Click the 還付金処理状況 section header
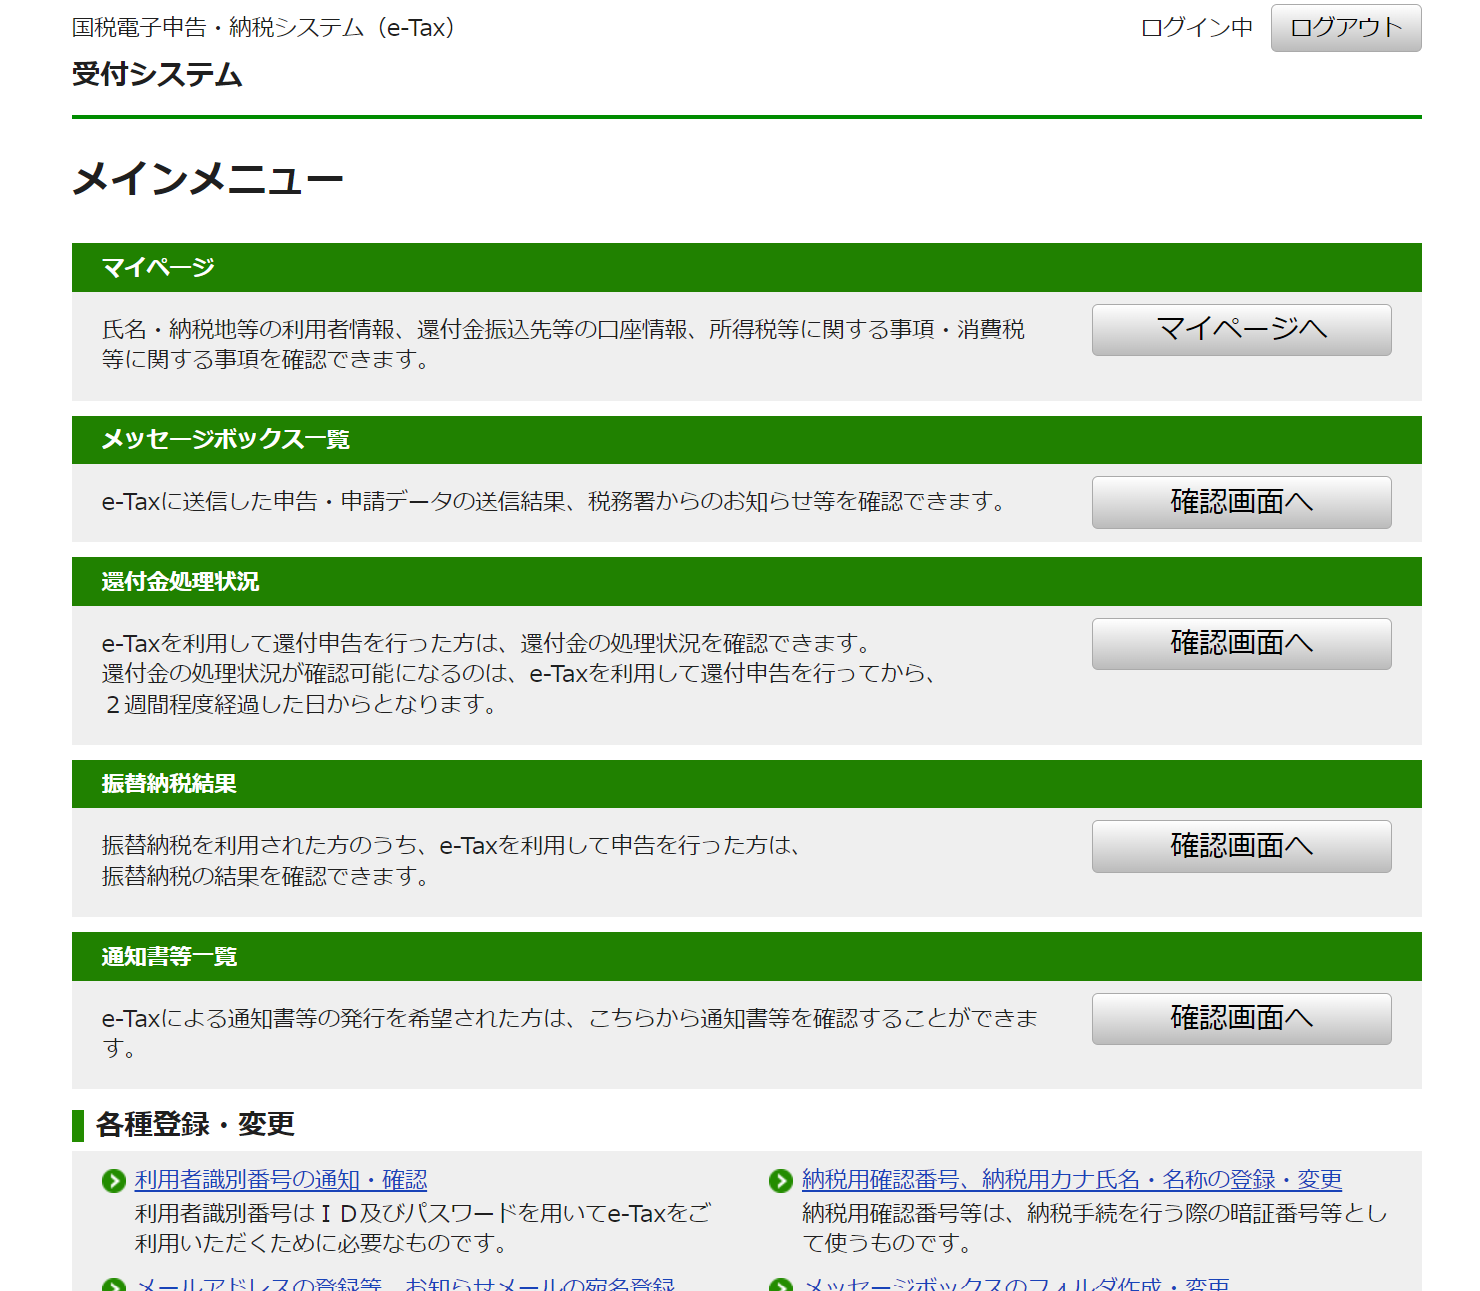This screenshot has width=1480, height=1291. (180, 582)
